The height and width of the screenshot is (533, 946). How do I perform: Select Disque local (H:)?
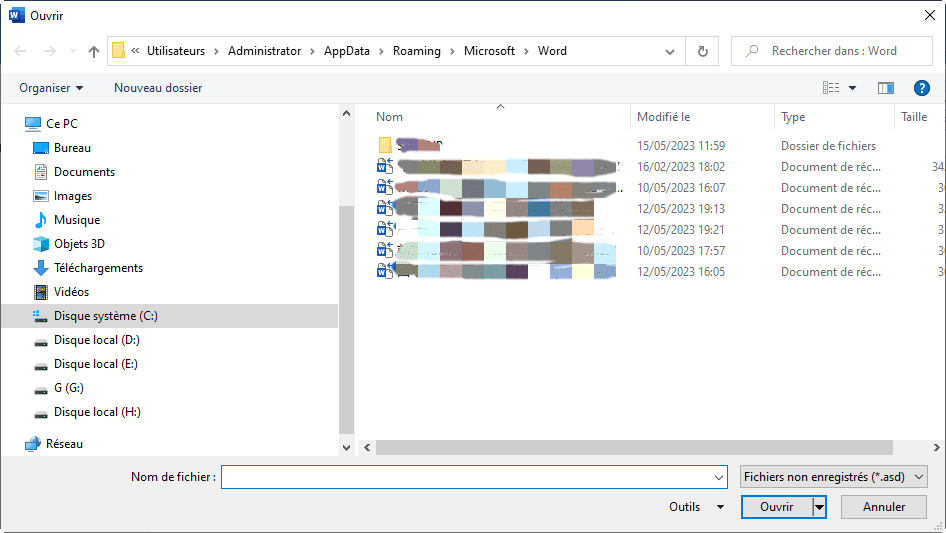coord(97,412)
